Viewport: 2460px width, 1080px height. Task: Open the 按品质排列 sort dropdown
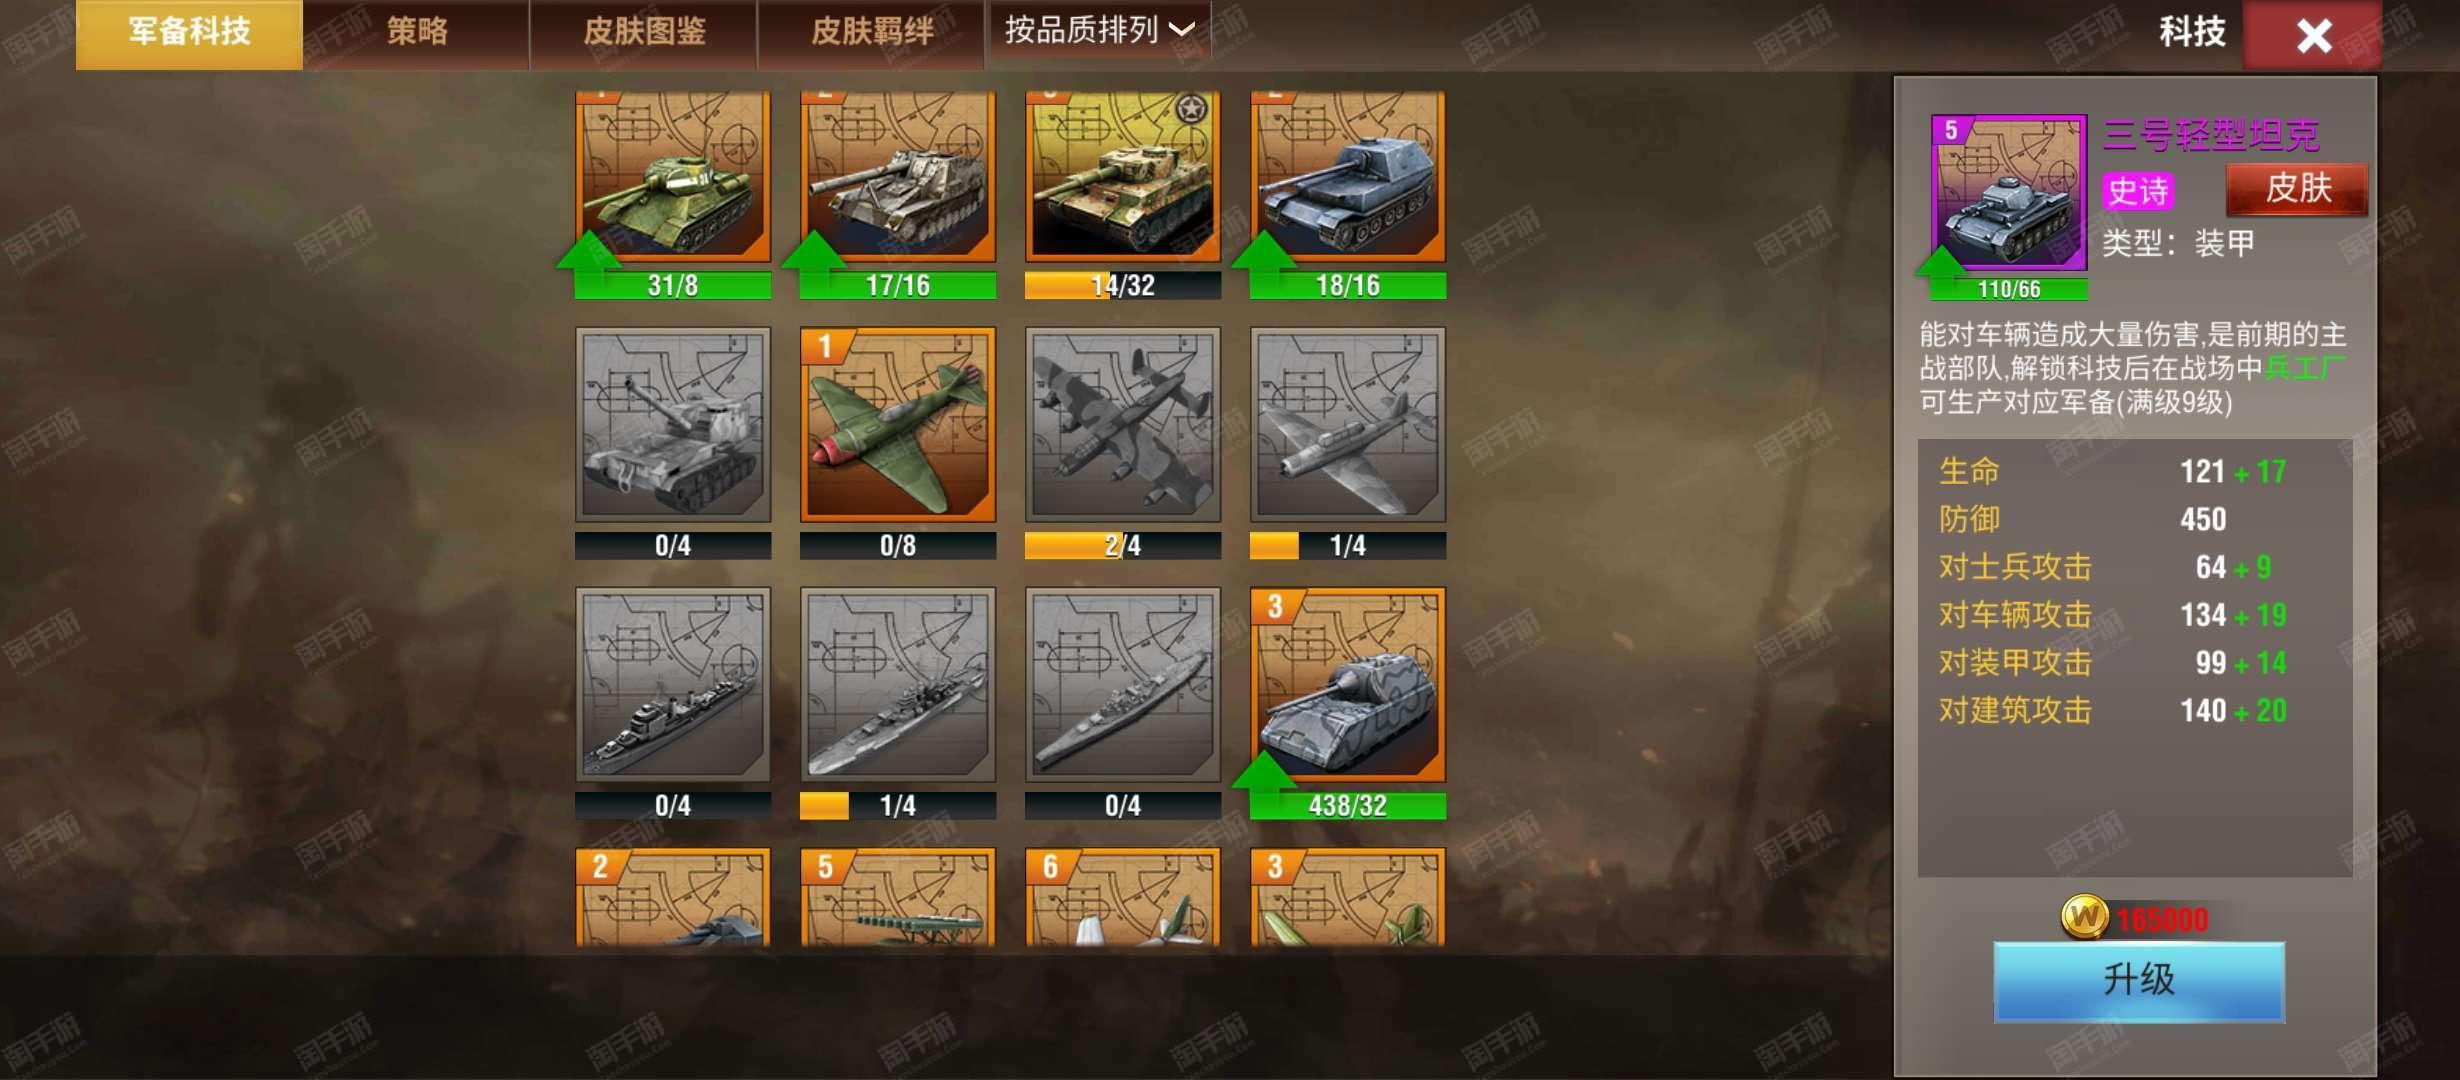tap(1099, 31)
